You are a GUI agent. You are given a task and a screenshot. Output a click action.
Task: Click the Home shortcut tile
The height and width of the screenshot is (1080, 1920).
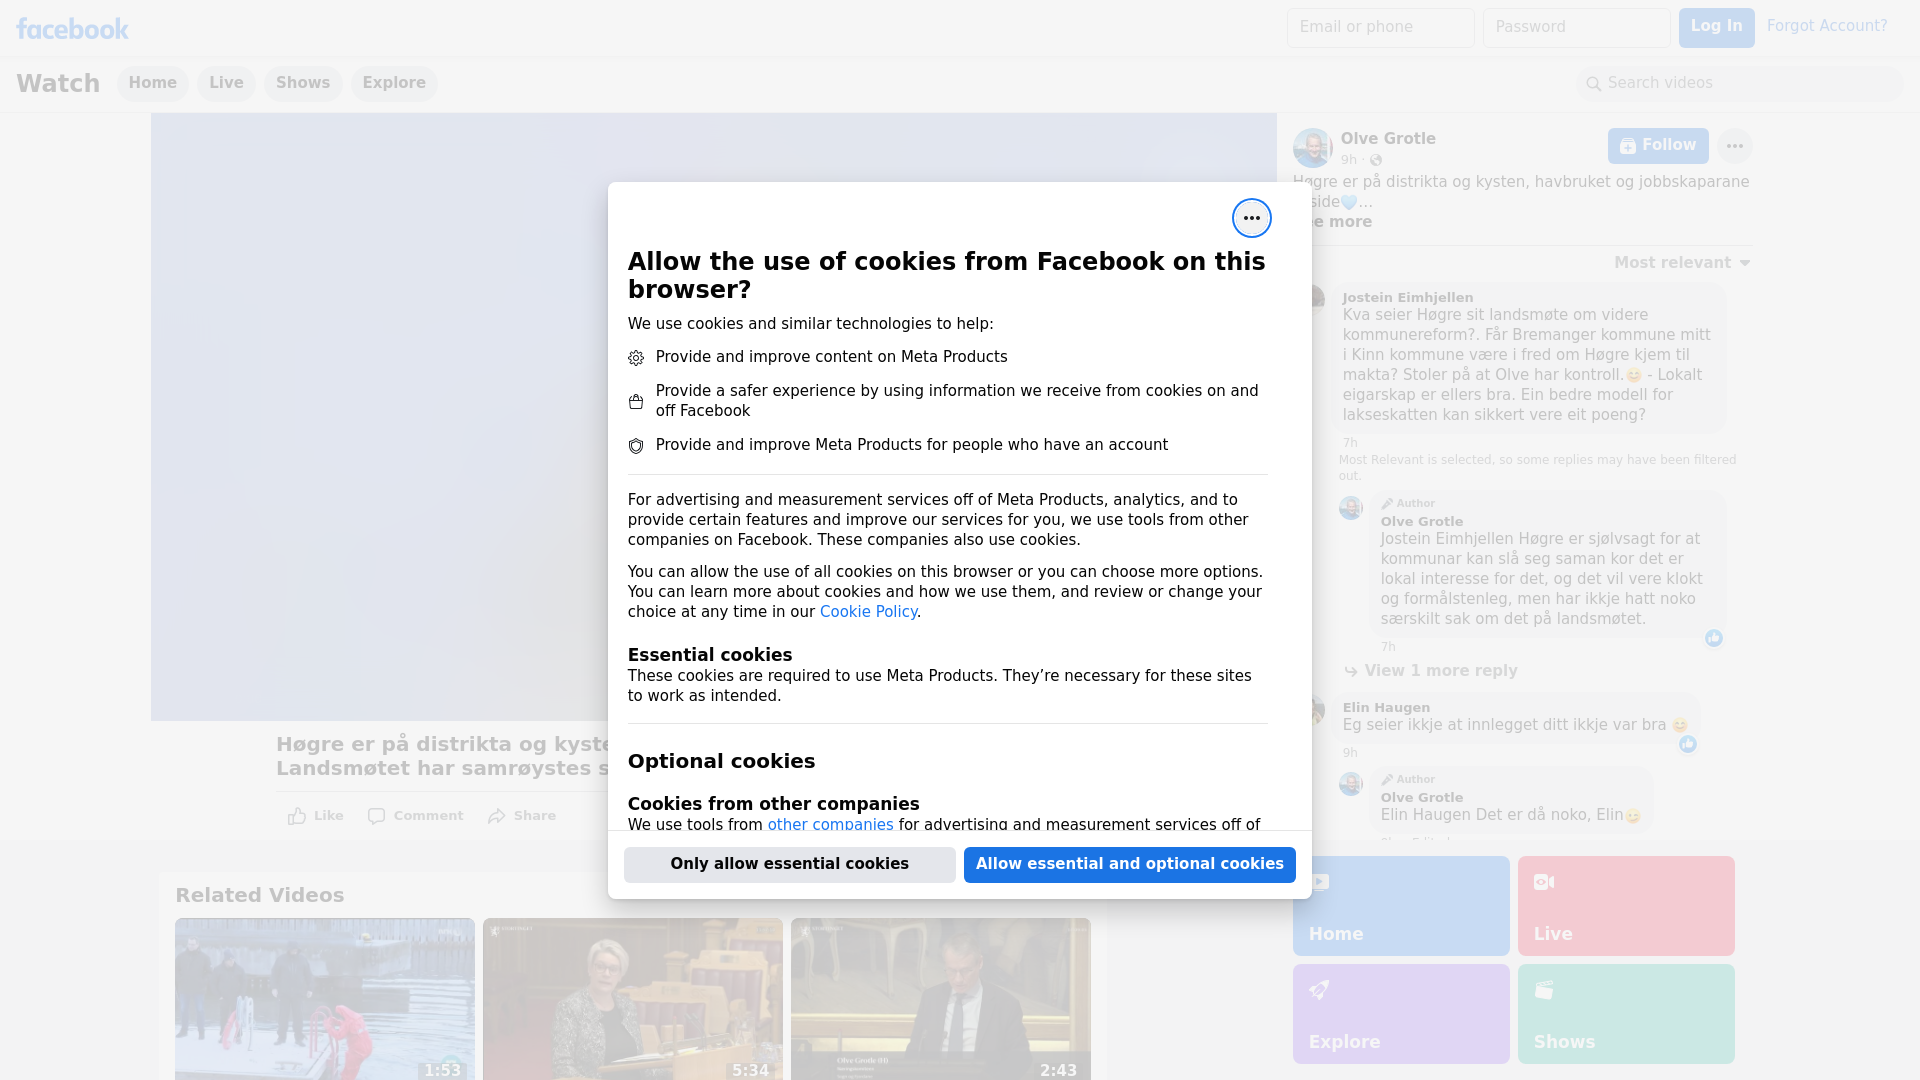(1401, 906)
